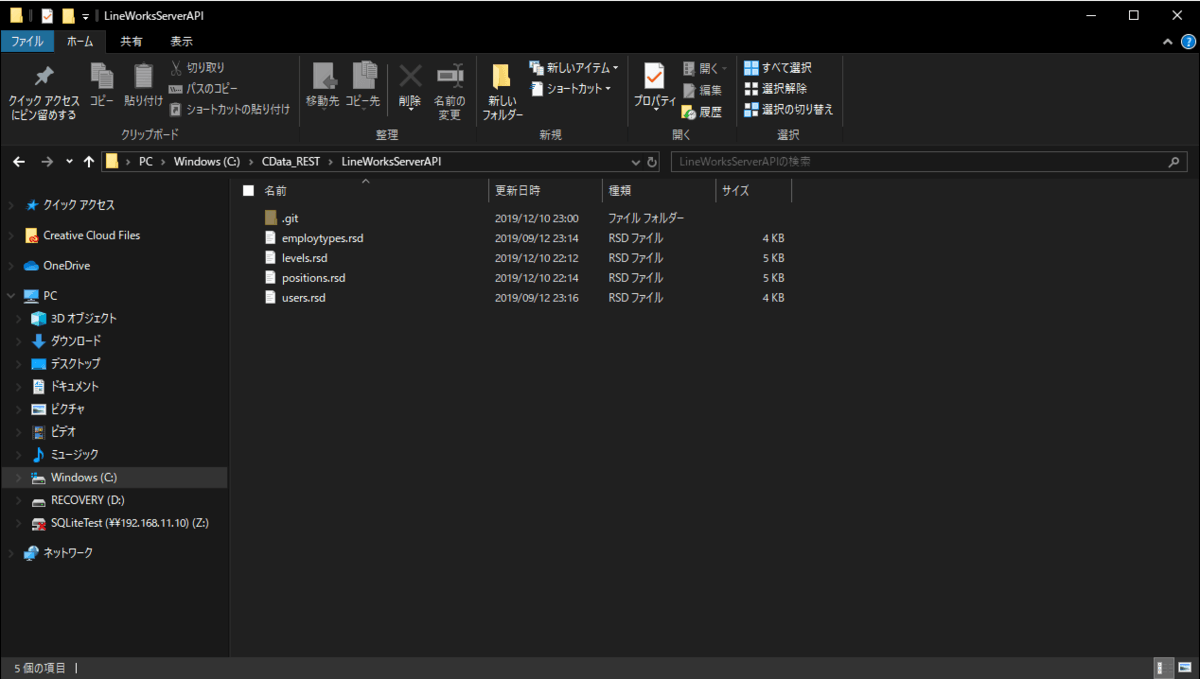Open the File (ファイル) tab
1200x679 pixels.
click(27, 41)
